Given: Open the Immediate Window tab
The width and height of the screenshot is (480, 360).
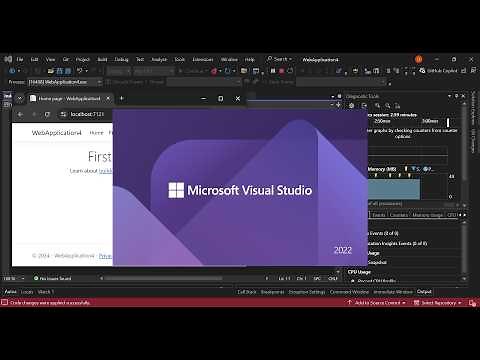Looking at the screenshot, I should pos(393,292).
